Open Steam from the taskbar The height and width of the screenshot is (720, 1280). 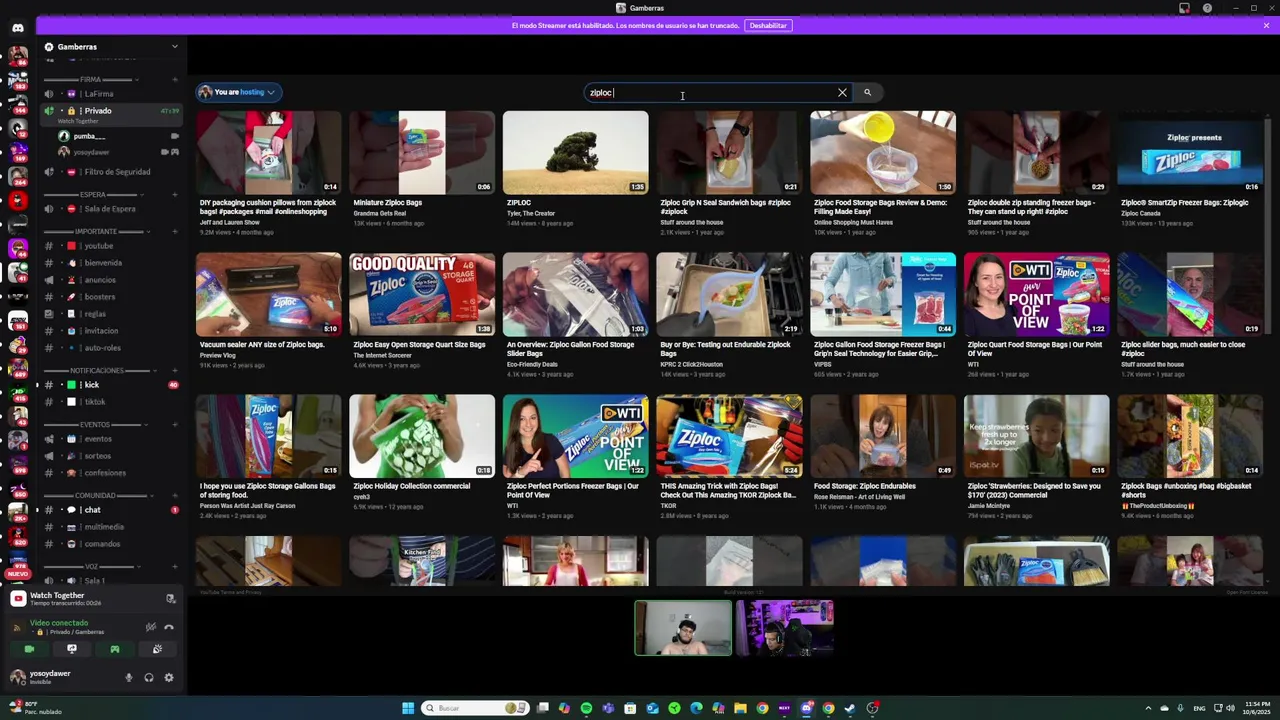(x=850, y=708)
